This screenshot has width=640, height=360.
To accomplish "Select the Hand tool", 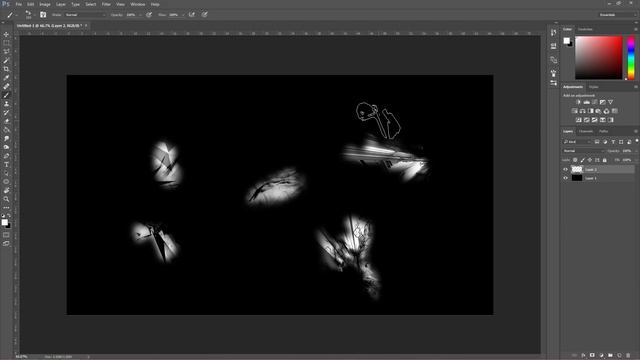I will 6,191.
